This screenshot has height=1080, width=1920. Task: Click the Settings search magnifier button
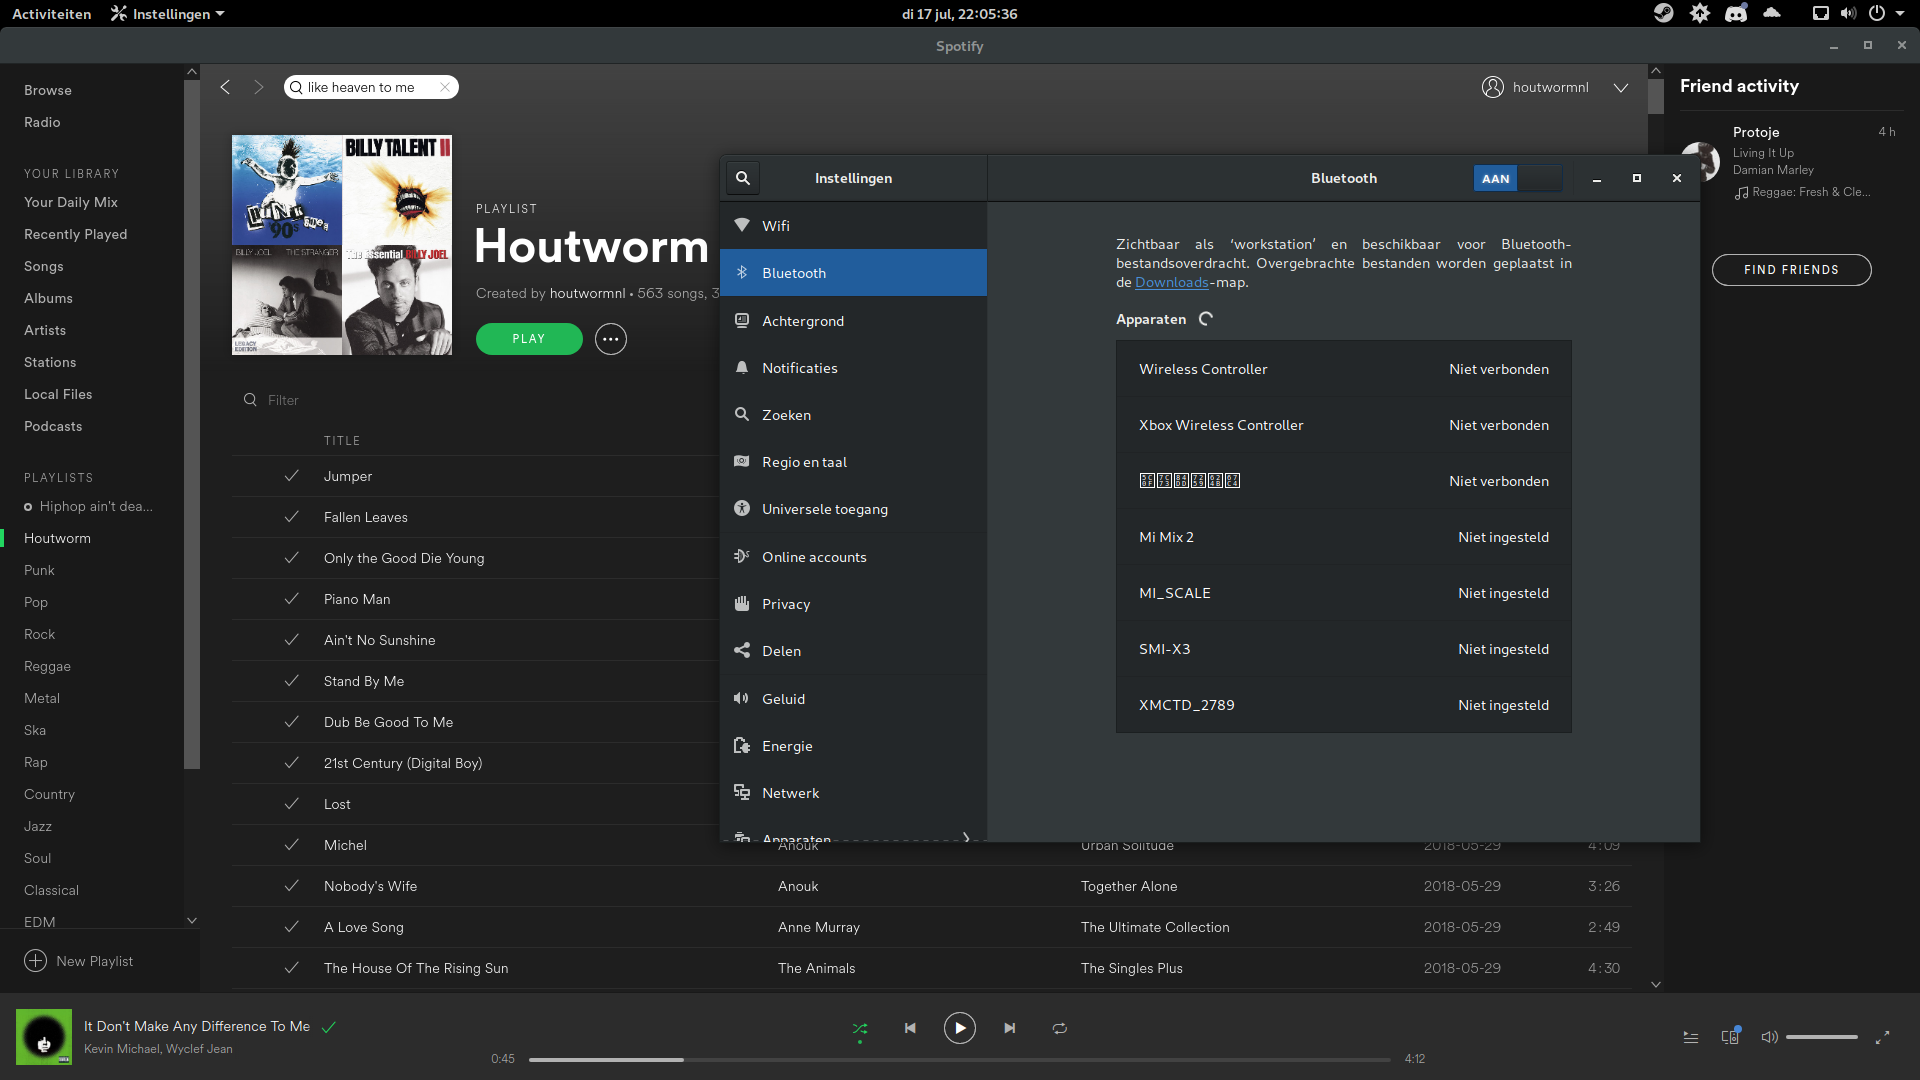coord(743,178)
